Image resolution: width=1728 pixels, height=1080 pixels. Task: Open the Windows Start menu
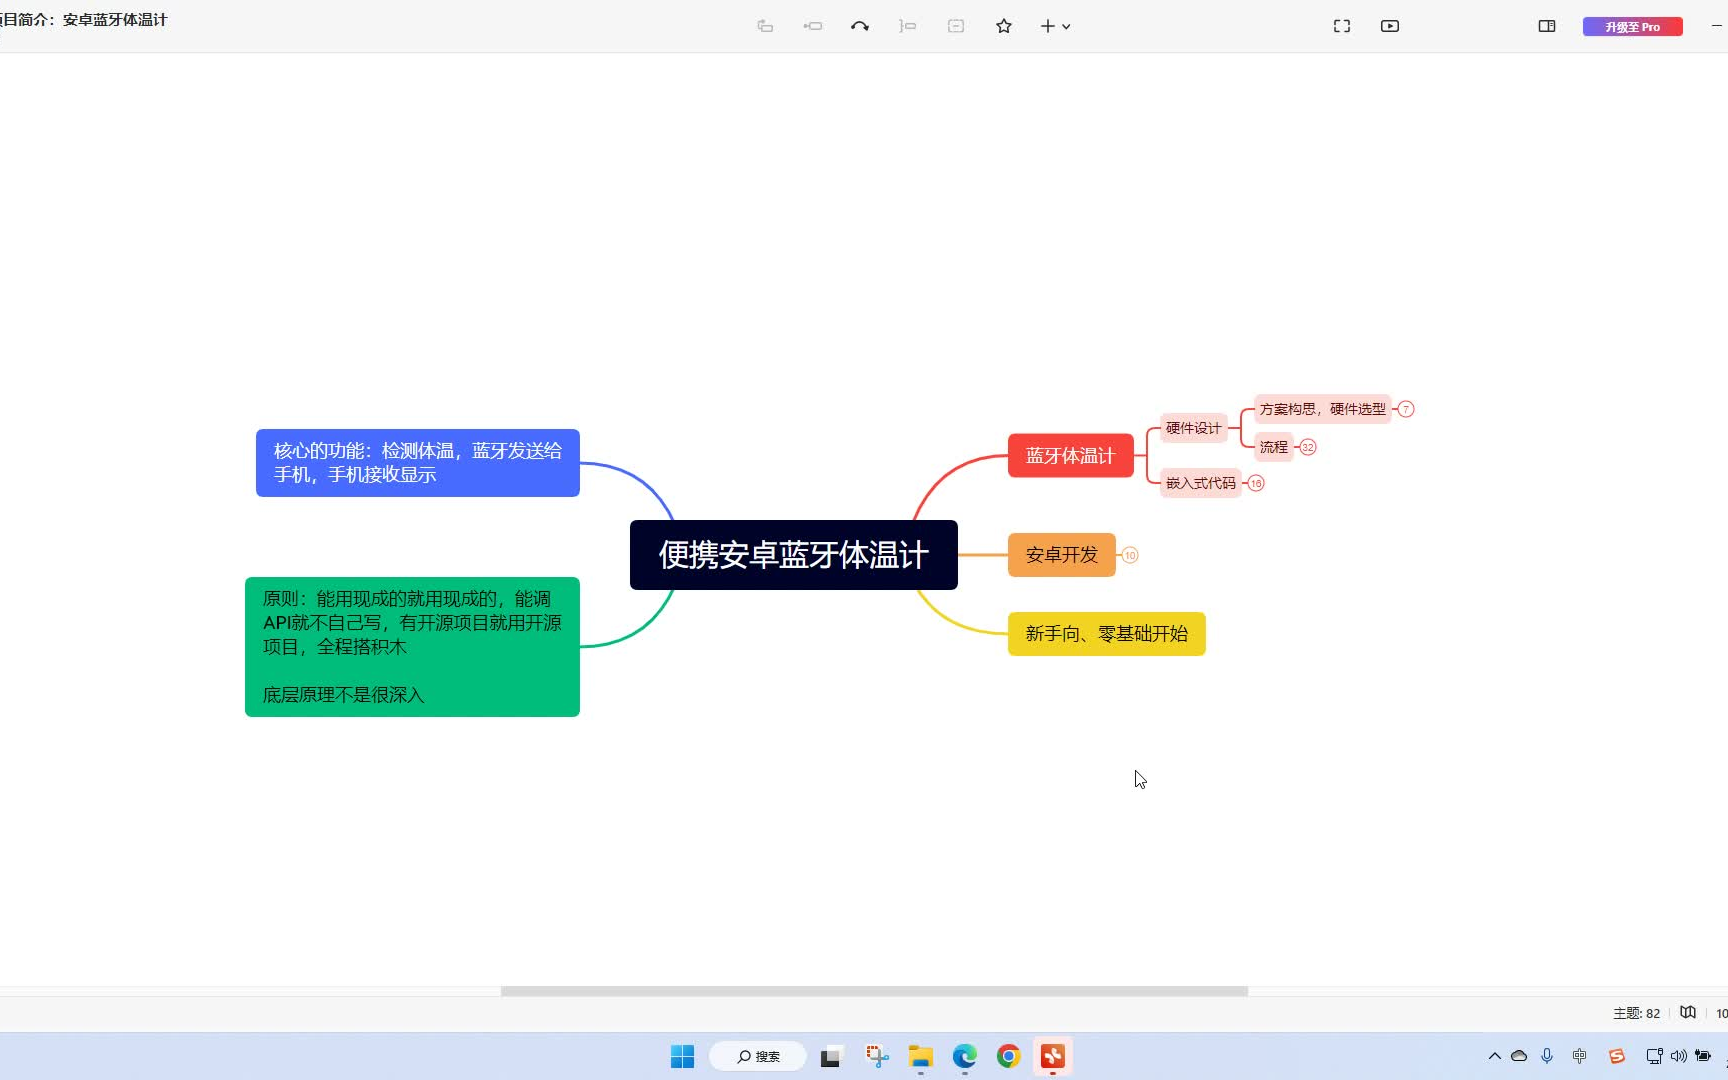pos(683,1056)
